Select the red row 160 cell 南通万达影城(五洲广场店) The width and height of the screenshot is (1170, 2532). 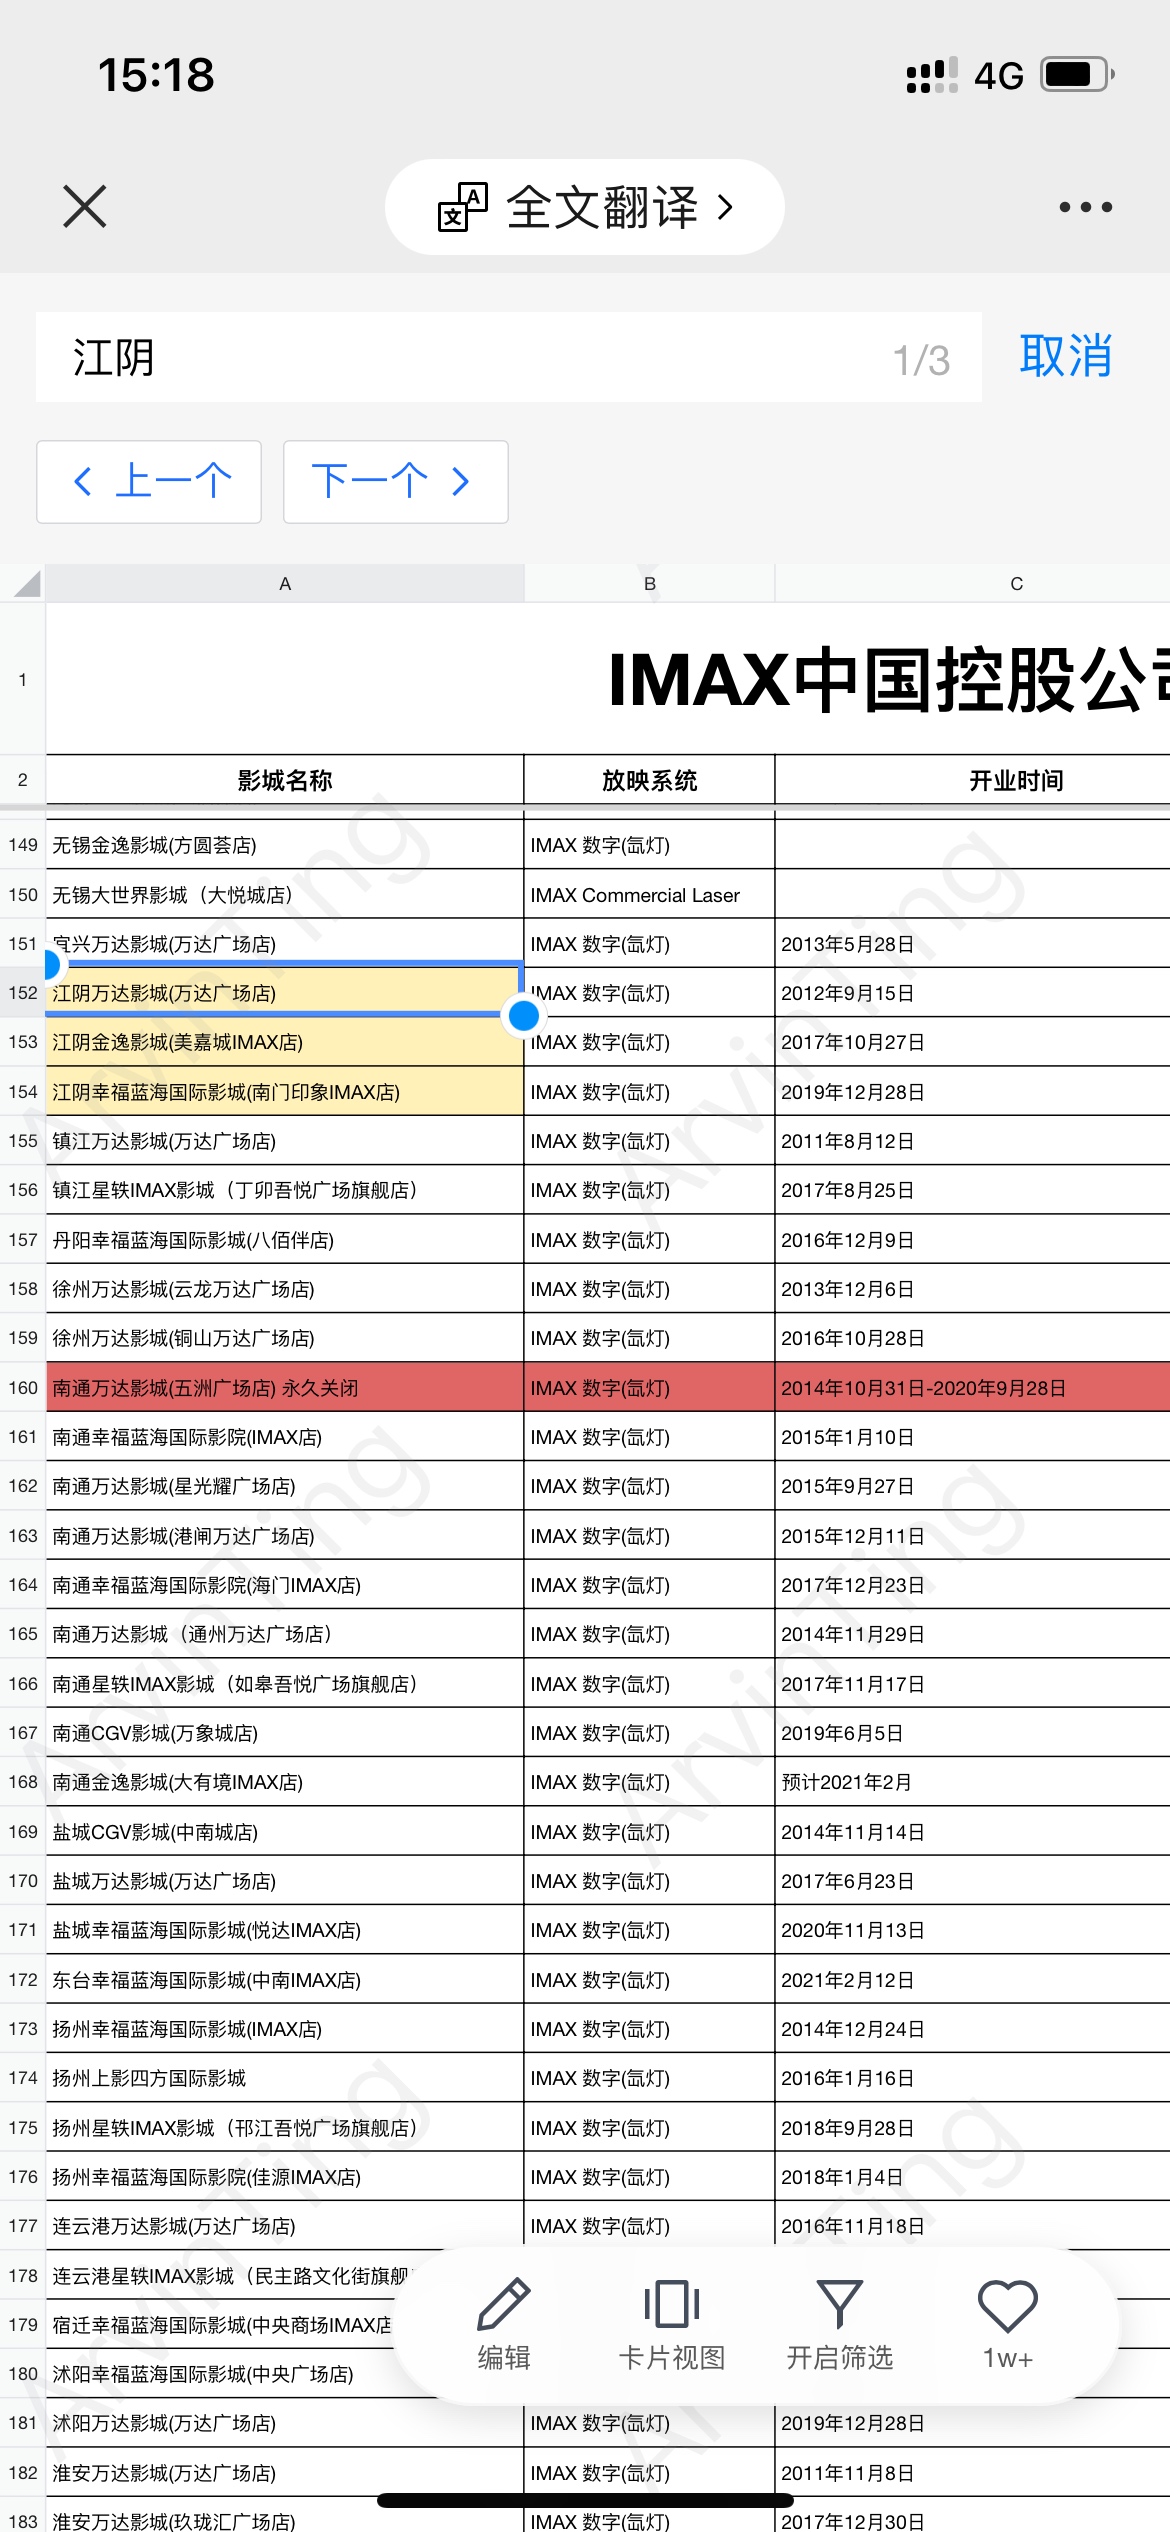click(285, 1388)
